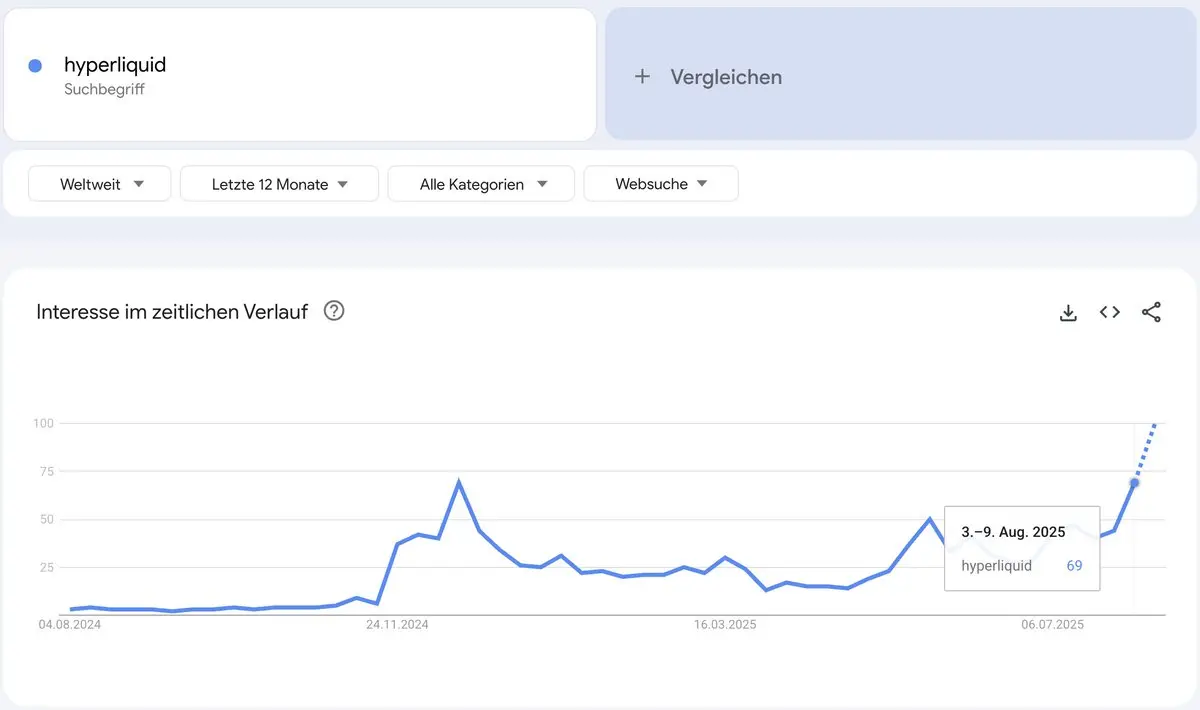Open the embed code icon

pos(1110,312)
